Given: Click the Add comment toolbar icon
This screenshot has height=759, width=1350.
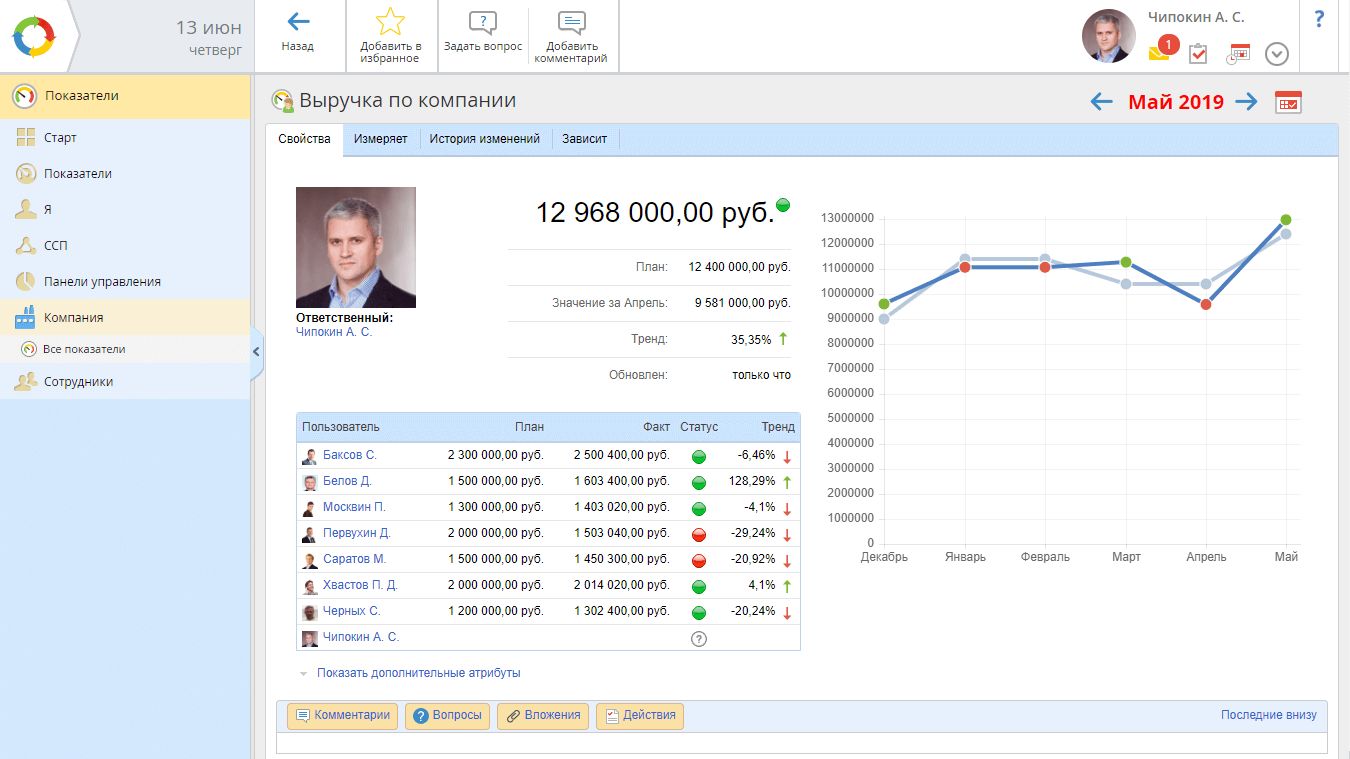Looking at the screenshot, I should (571, 23).
